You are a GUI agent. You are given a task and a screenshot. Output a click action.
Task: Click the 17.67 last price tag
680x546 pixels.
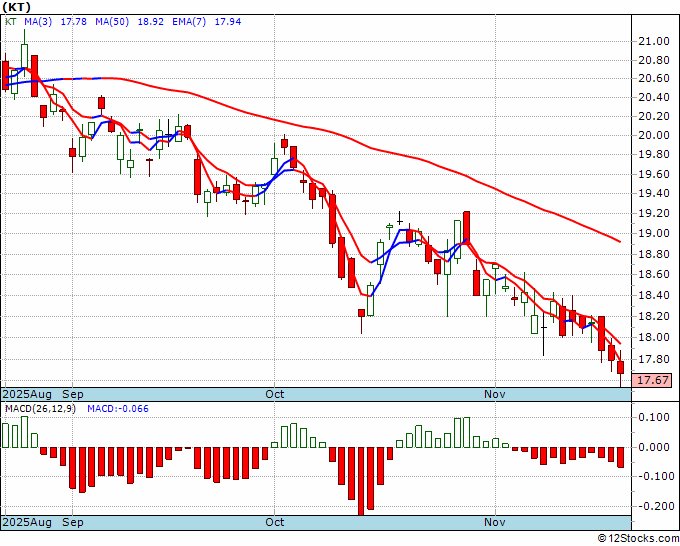[652, 380]
